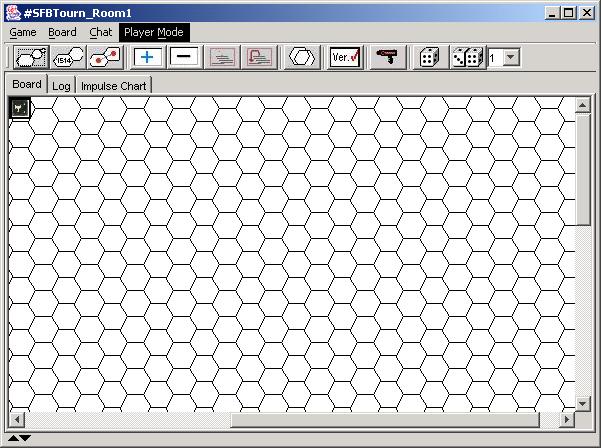Switch to the Log tab
This screenshot has width=601, height=448.
tap(61, 86)
